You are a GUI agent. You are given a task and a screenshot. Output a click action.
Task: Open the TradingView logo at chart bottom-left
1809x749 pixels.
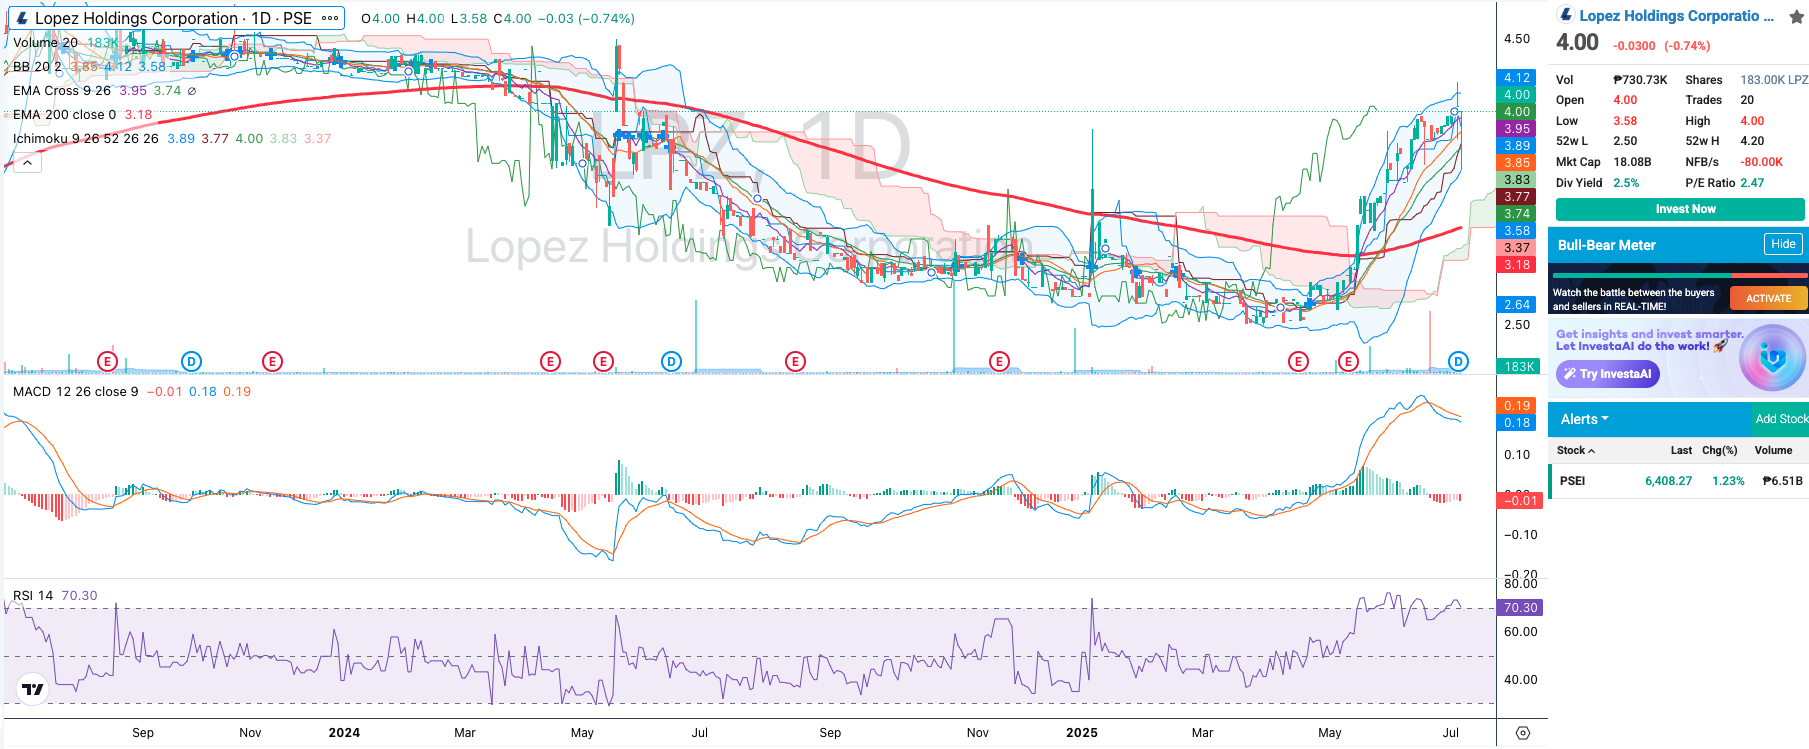33,689
